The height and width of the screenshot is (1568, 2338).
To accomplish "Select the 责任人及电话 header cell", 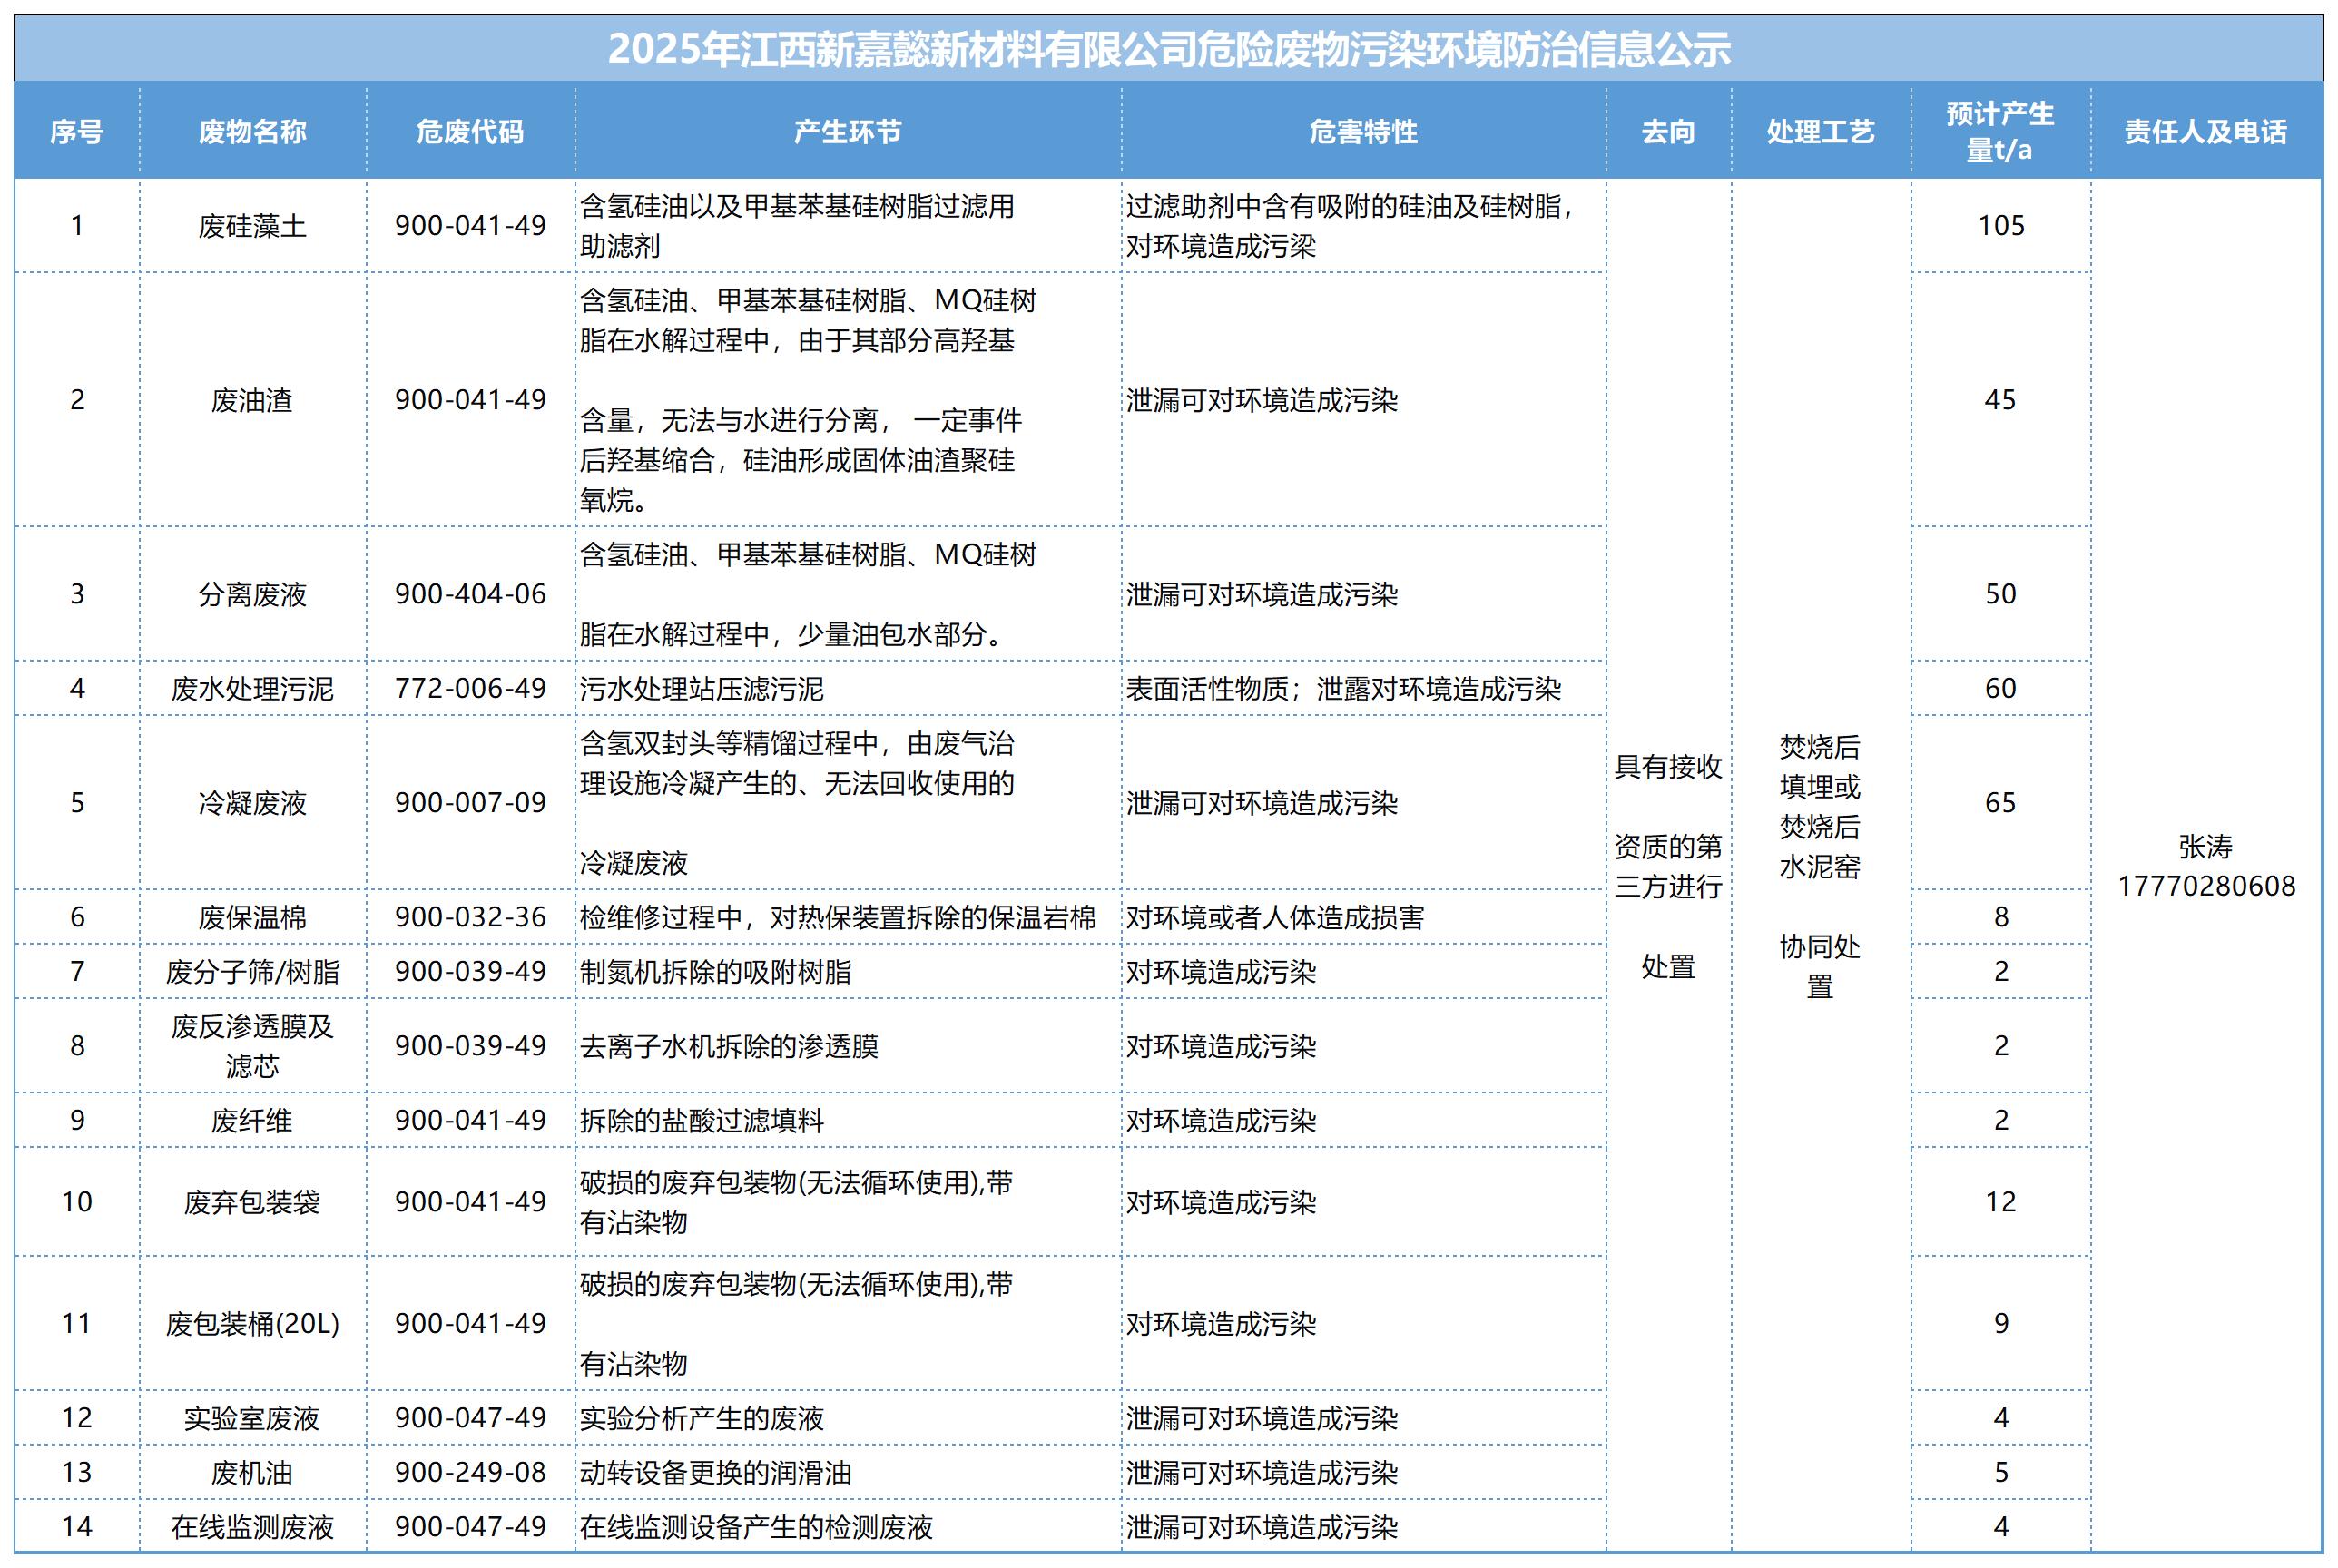I will (2205, 131).
